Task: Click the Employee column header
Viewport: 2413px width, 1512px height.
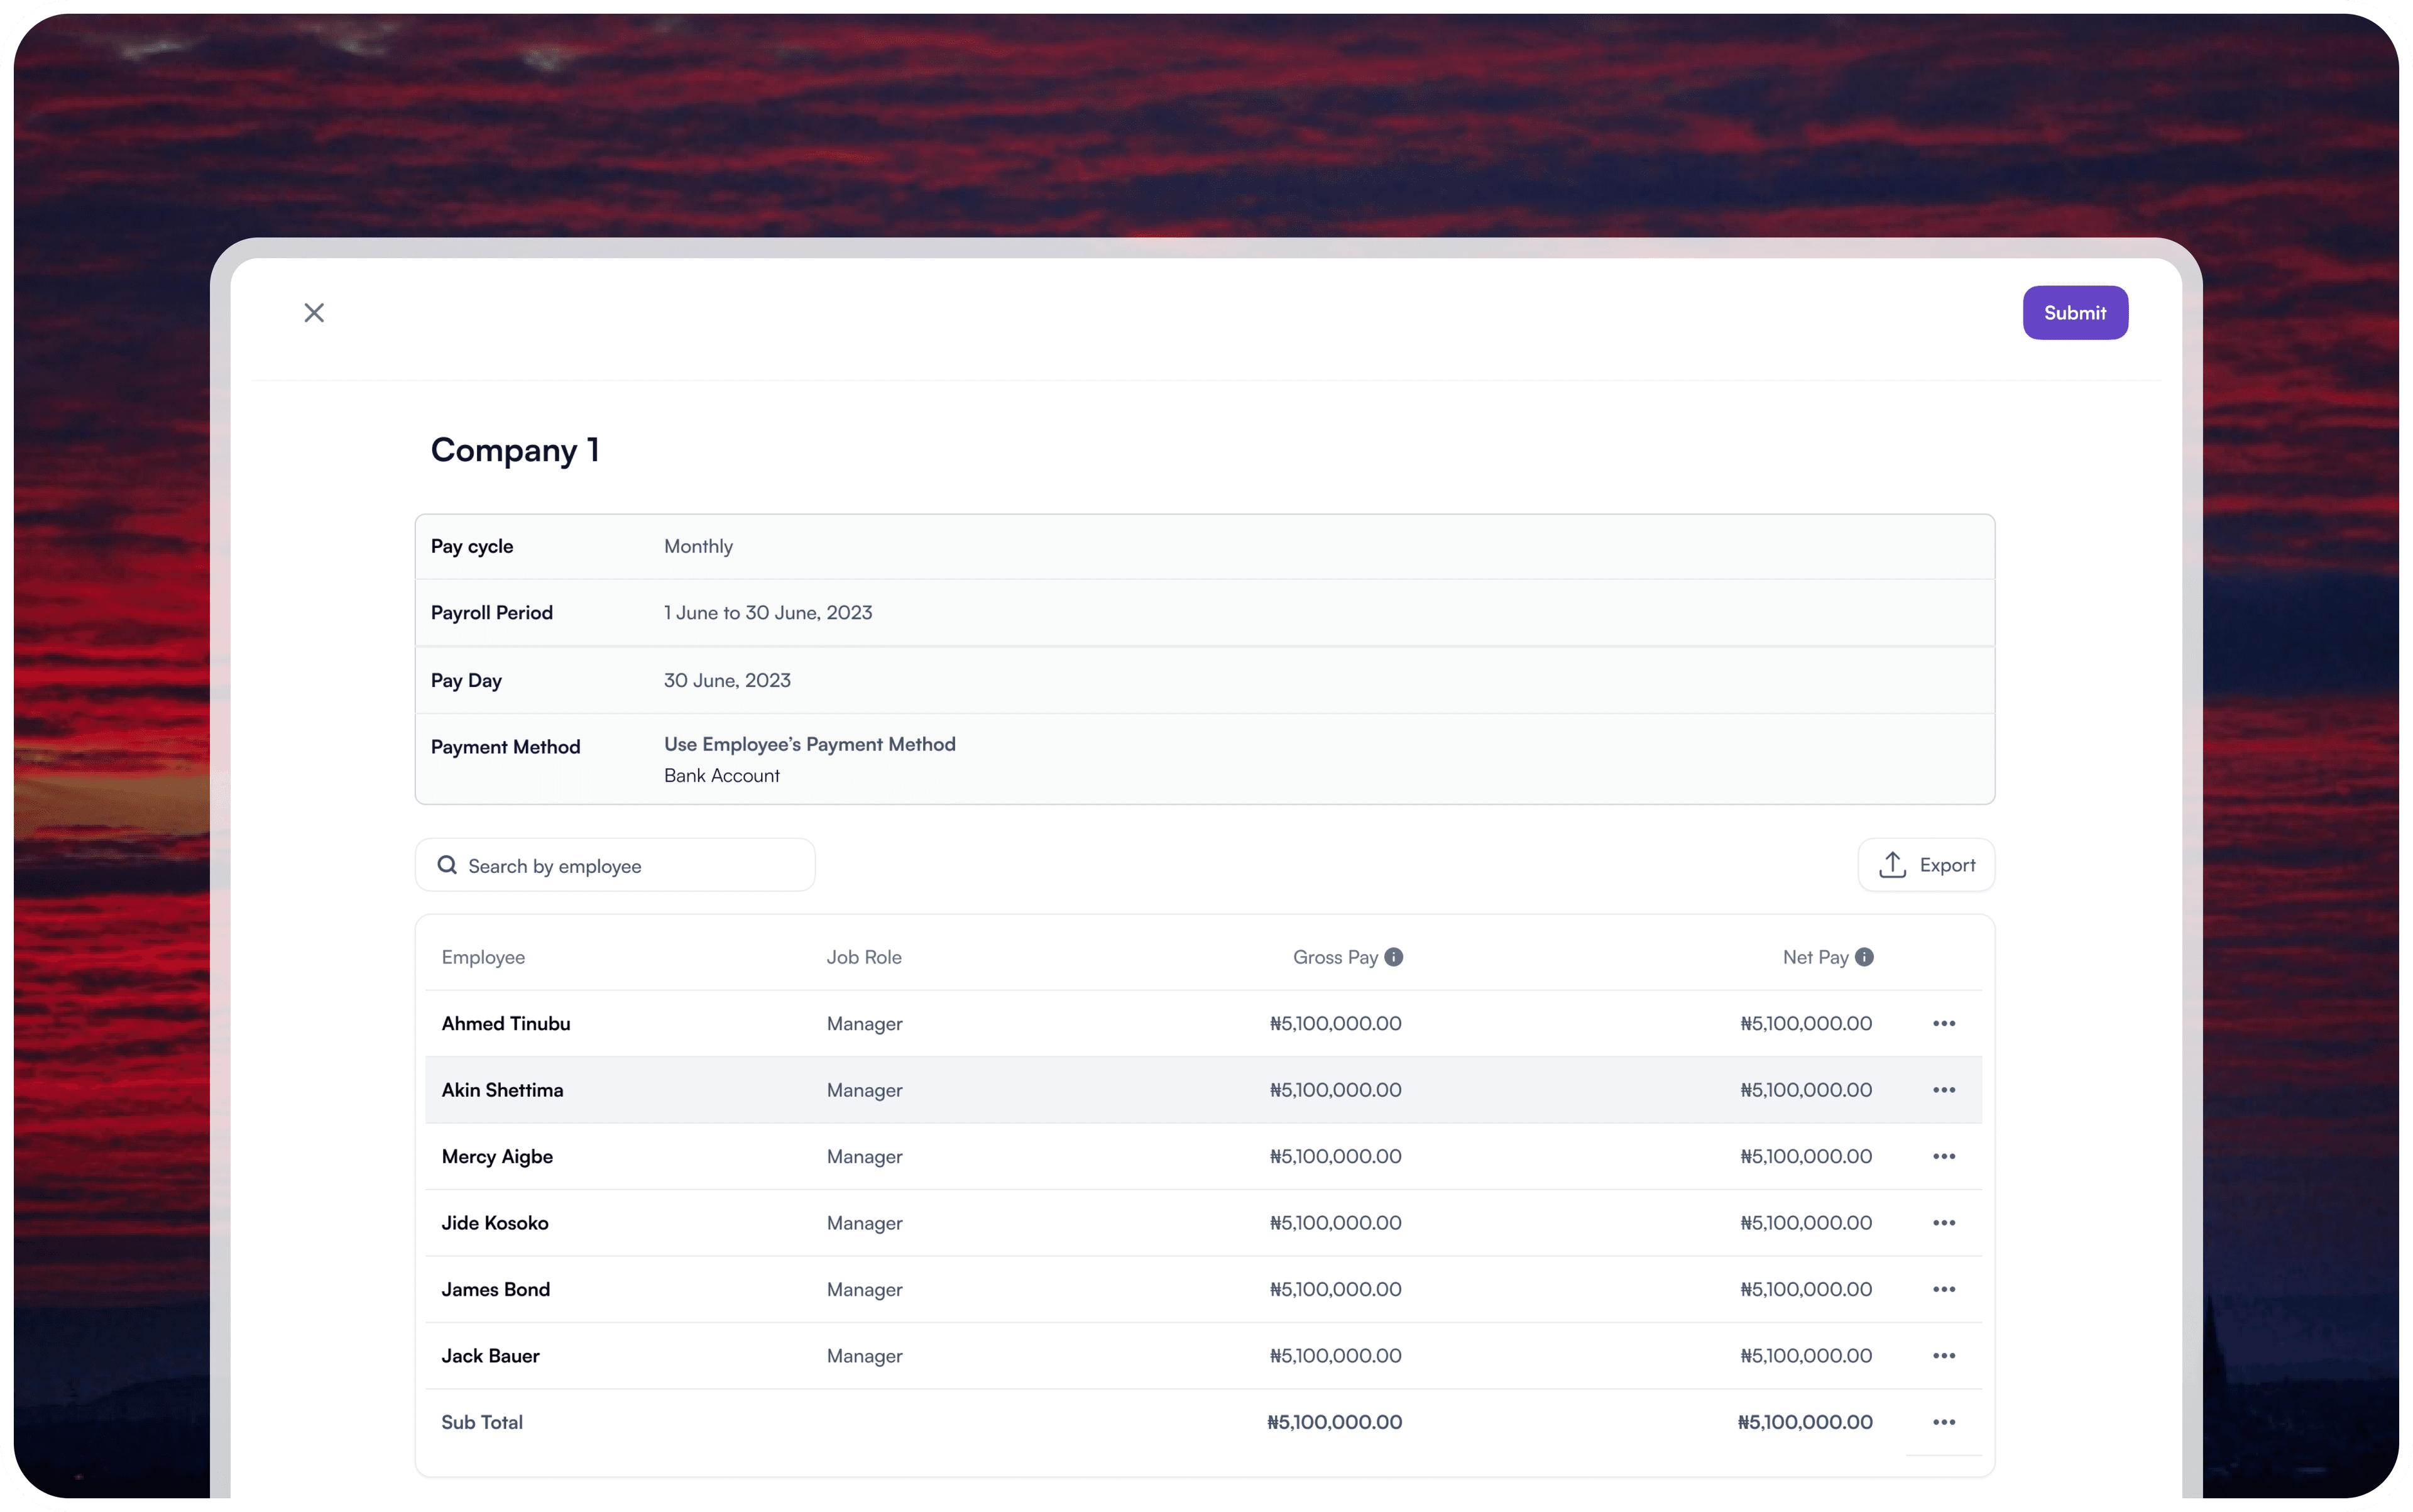Action: (483, 957)
